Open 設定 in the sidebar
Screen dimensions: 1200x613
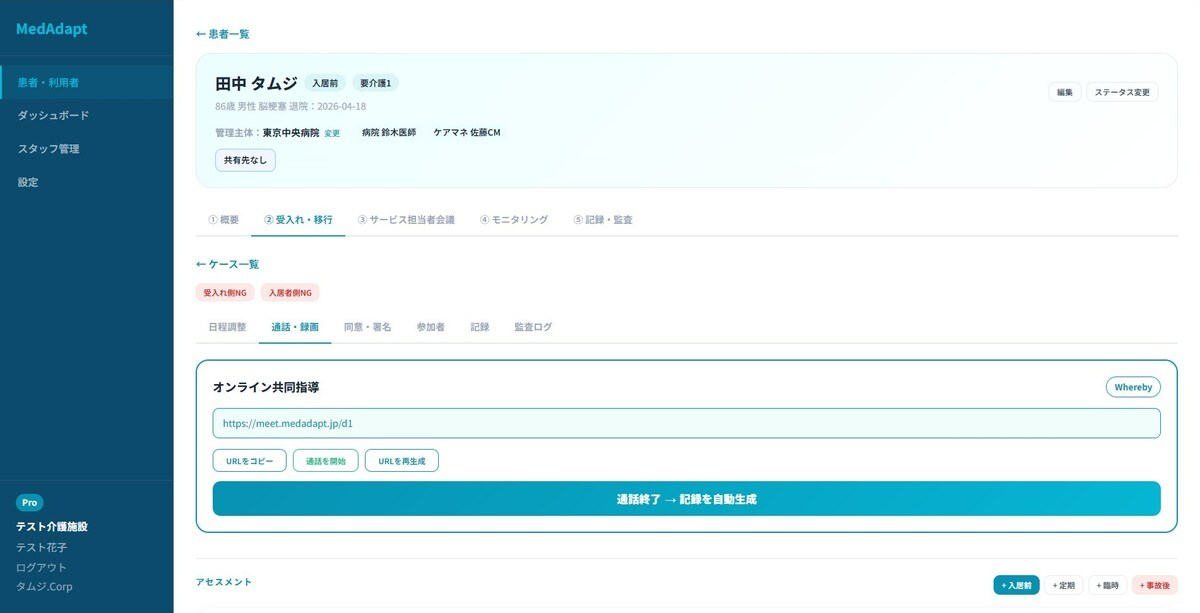[86, 182]
